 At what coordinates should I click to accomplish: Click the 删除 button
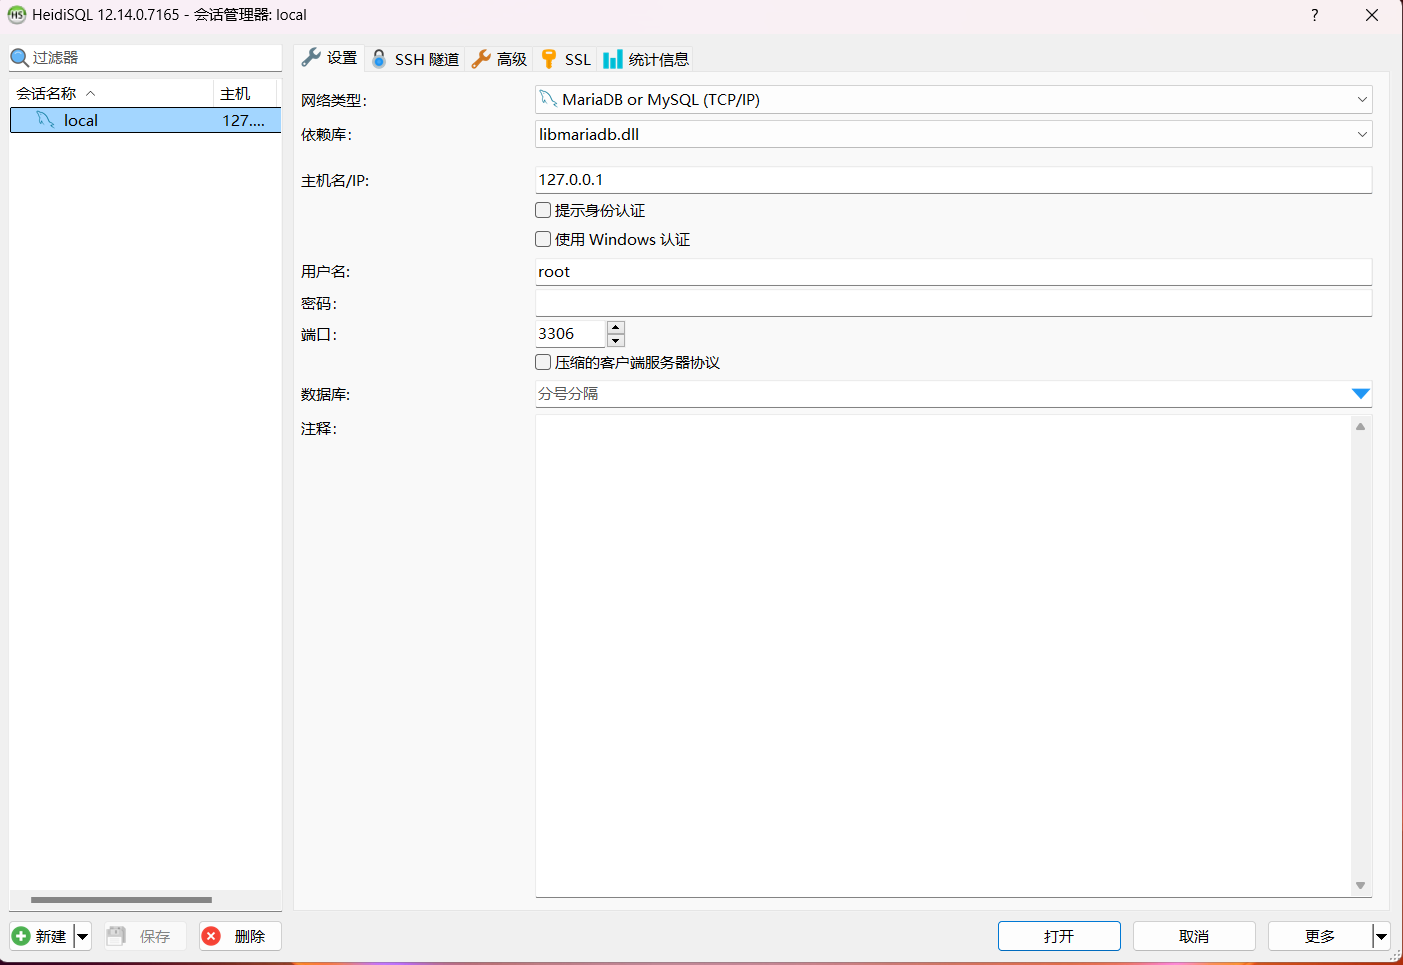click(240, 936)
